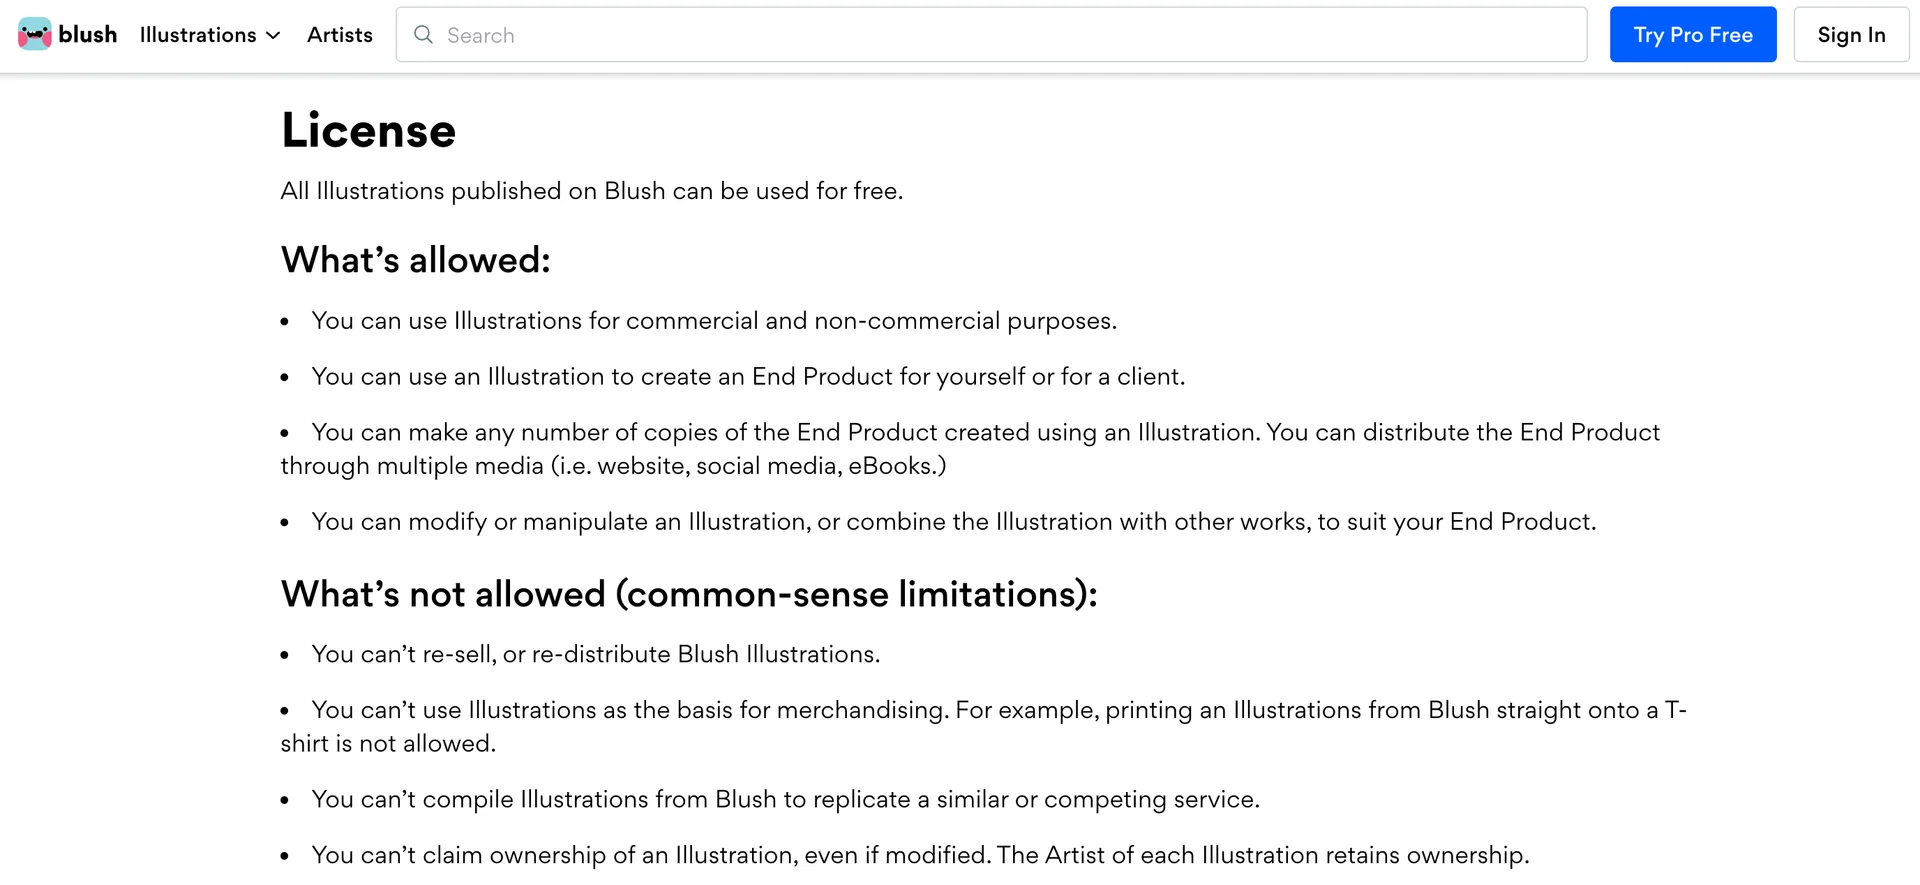Click the arrow next to Illustrations
This screenshot has width=1920, height=885.
[273, 35]
